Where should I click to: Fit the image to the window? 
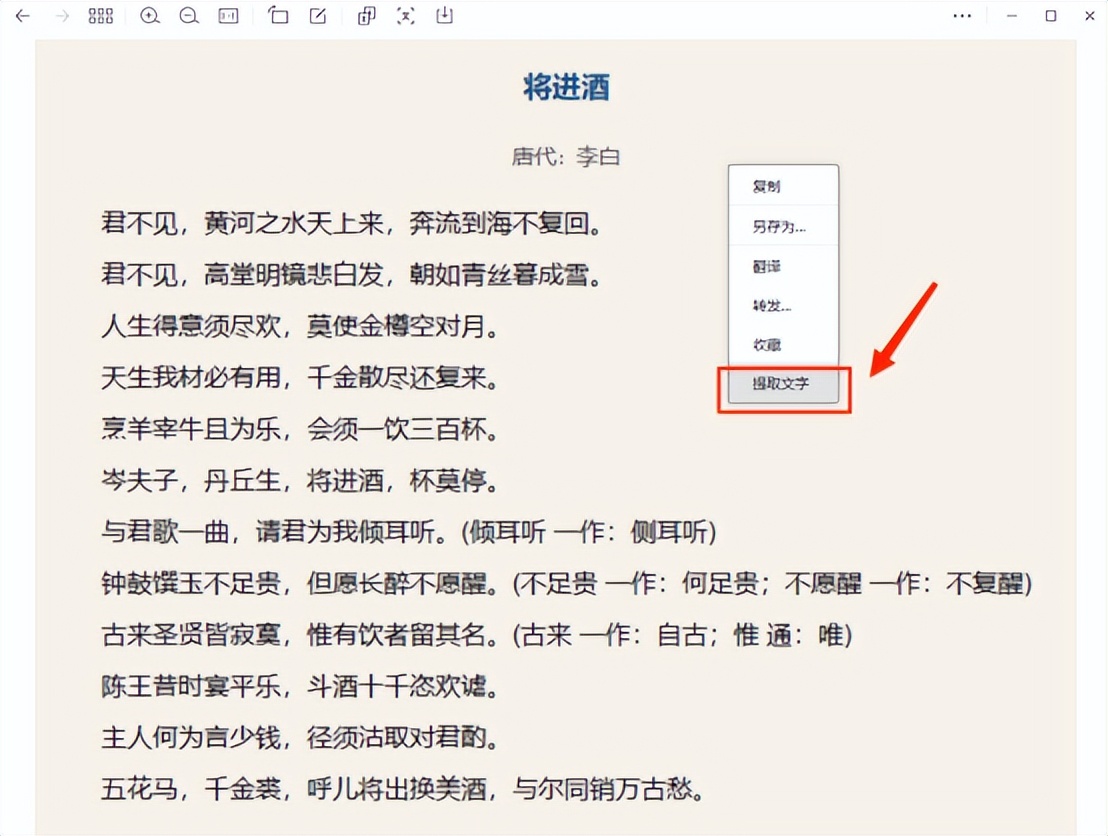[x=404, y=16]
